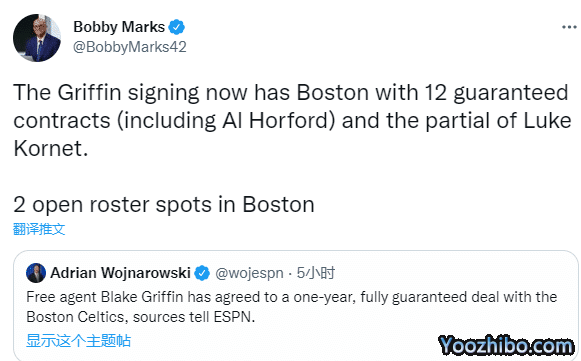The image size is (581, 361).
Task: Open Adrian Wojnarowski's small avatar
Action: [x=36, y=273]
